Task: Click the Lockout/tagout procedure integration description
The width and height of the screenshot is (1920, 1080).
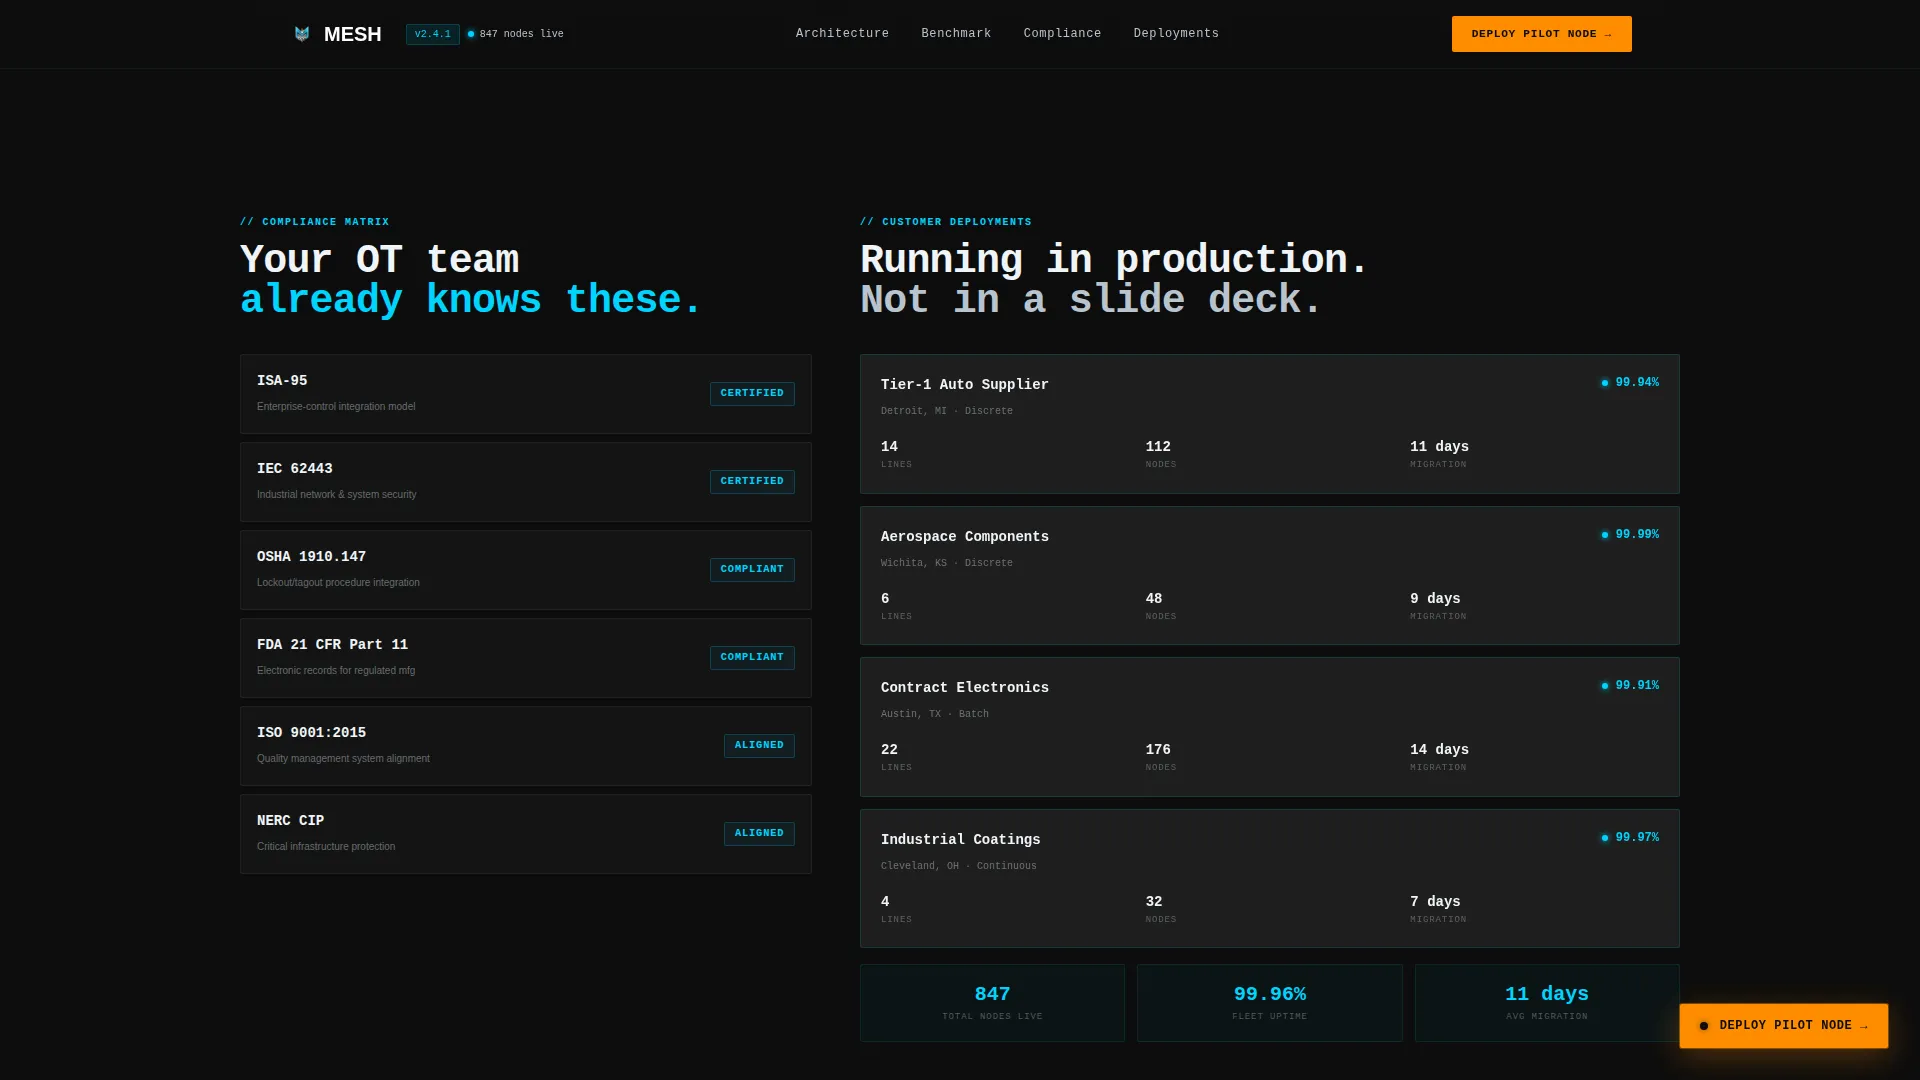Action: pos(338,583)
